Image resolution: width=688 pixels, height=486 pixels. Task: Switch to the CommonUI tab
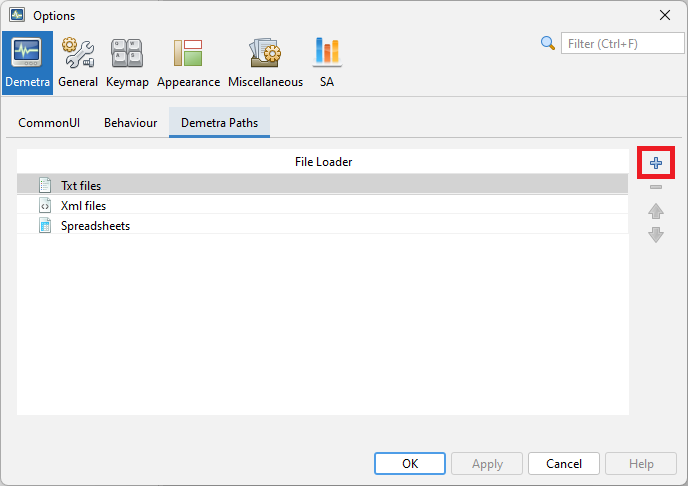49,123
